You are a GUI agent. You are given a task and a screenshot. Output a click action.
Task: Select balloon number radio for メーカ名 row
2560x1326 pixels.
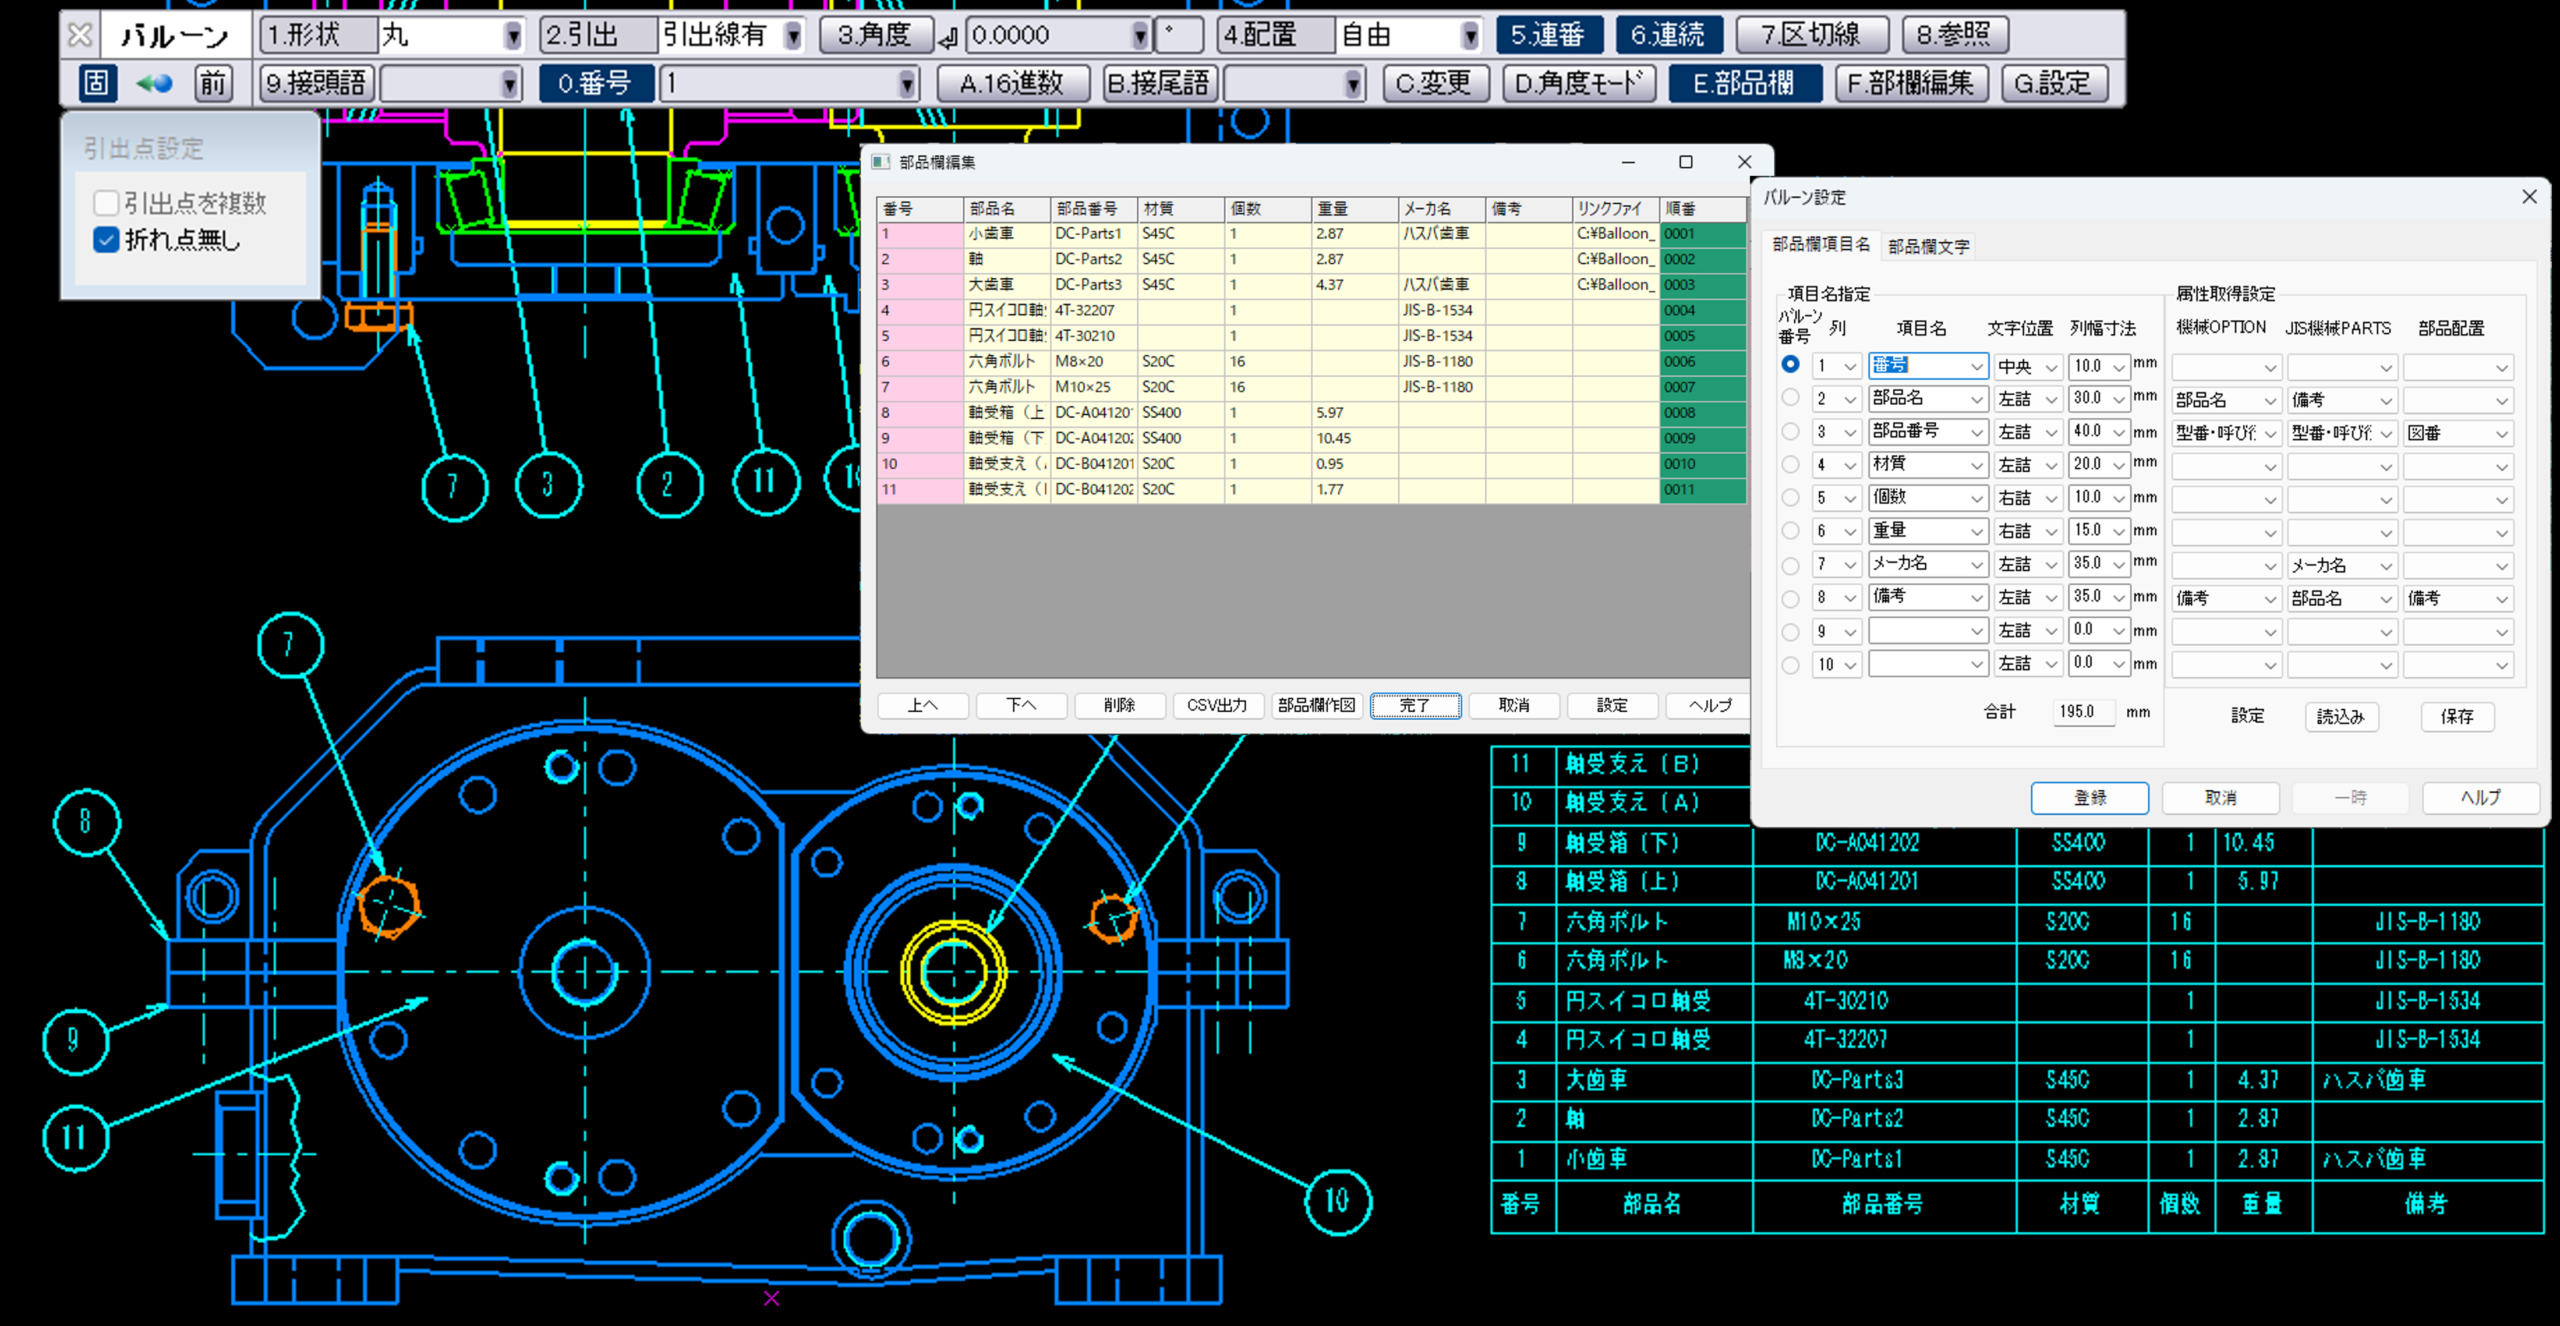click(1790, 564)
